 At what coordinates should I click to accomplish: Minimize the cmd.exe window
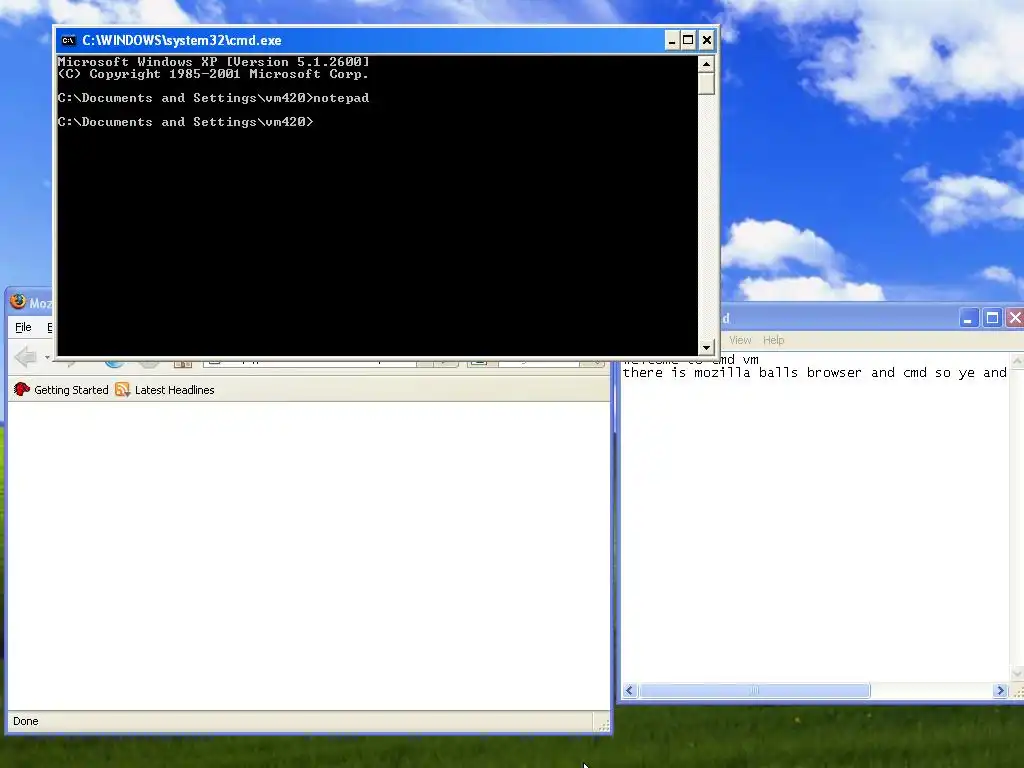672,40
